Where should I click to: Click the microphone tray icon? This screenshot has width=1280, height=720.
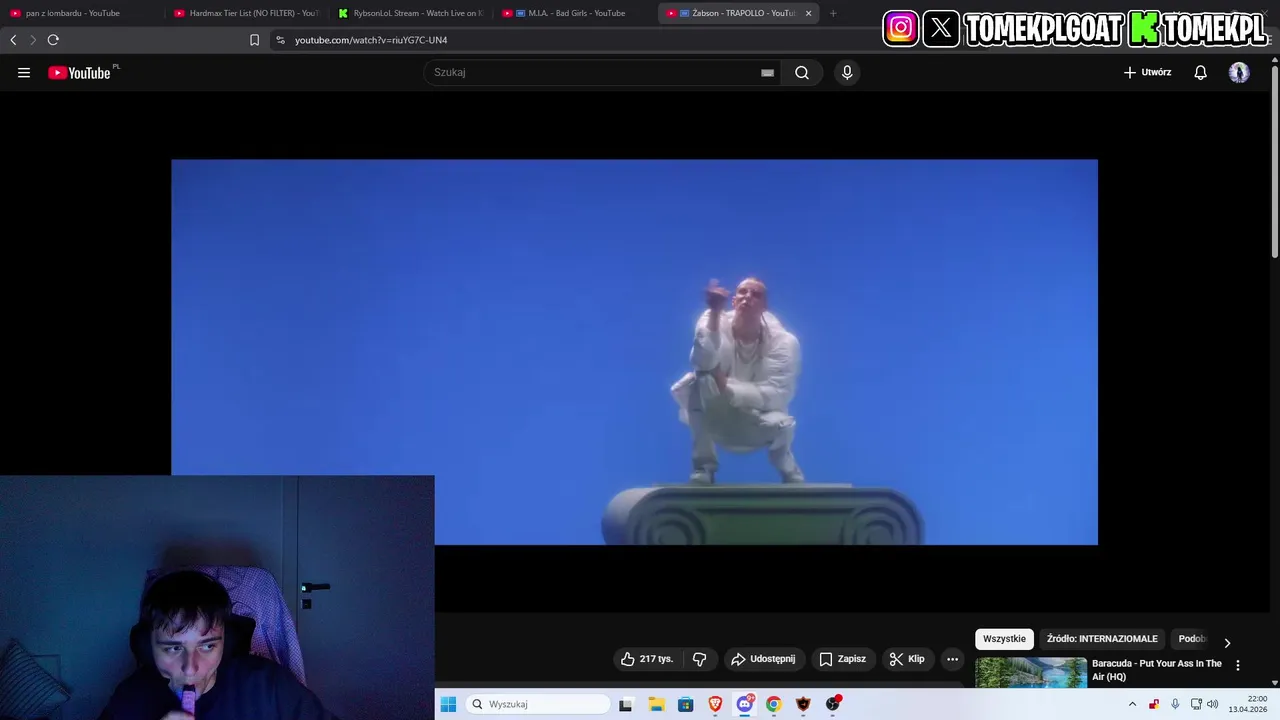click(1175, 704)
